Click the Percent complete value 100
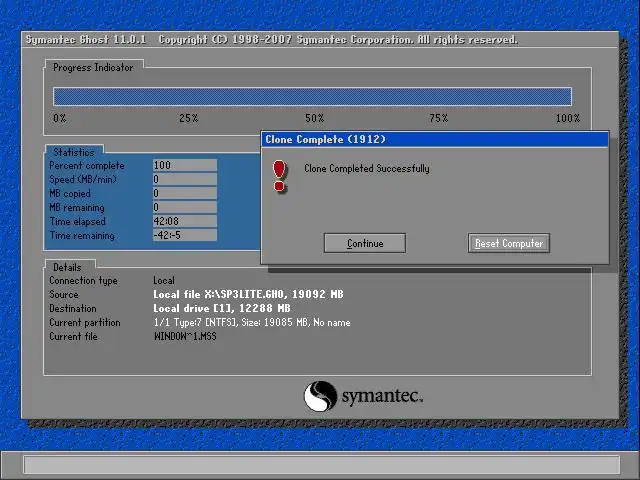Screen dimensions: 640x480 184,165
